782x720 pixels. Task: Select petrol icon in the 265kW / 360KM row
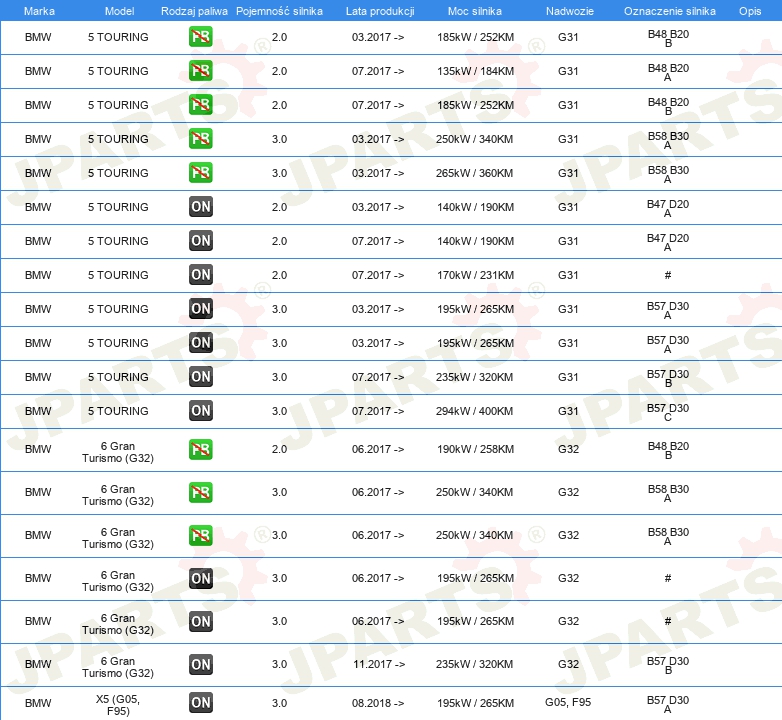pyautogui.click(x=200, y=173)
